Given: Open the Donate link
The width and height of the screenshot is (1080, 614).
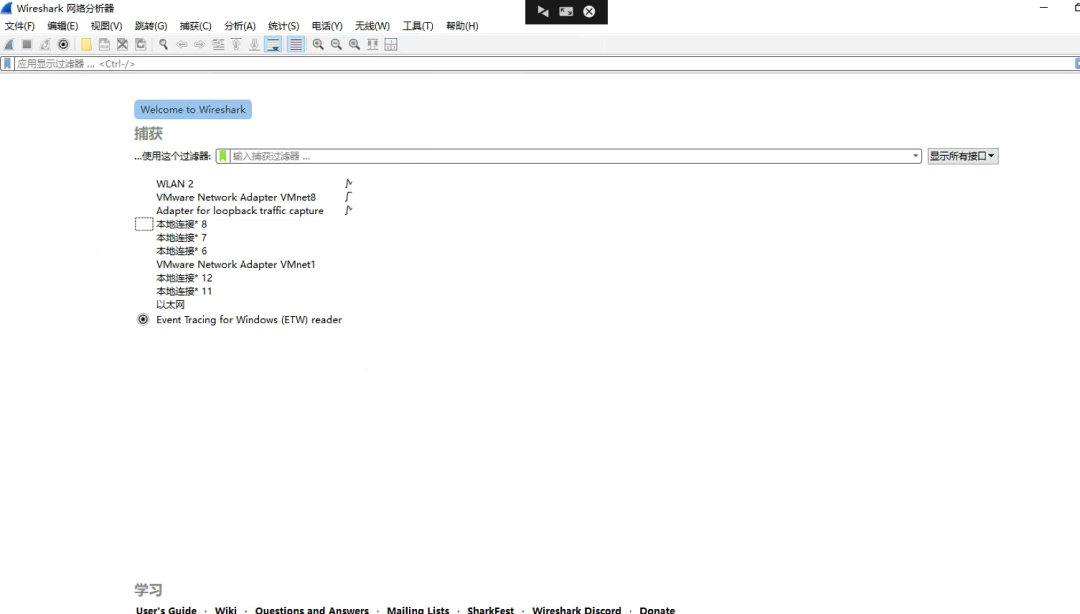Looking at the screenshot, I should 657,610.
